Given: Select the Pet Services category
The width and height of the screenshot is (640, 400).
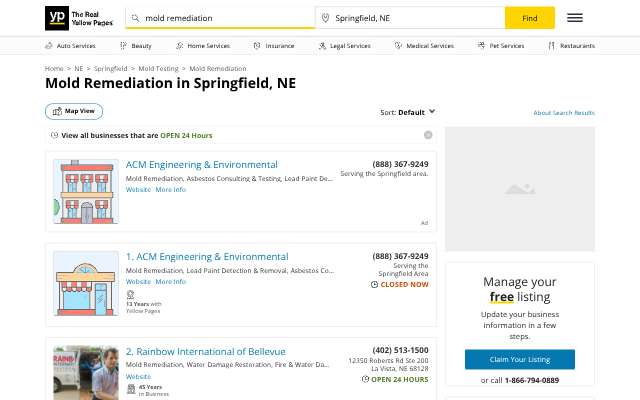Looking at the screenshot, I should click(x=501, y=46).
